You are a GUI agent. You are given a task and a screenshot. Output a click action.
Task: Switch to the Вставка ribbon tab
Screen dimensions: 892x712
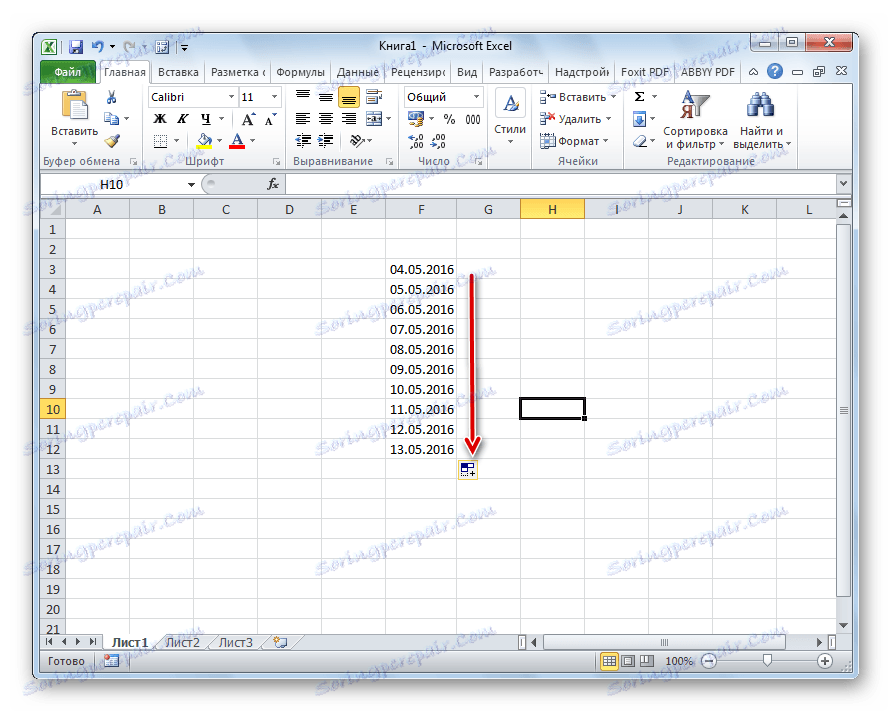pyautogui.click(x=177, y=71)
